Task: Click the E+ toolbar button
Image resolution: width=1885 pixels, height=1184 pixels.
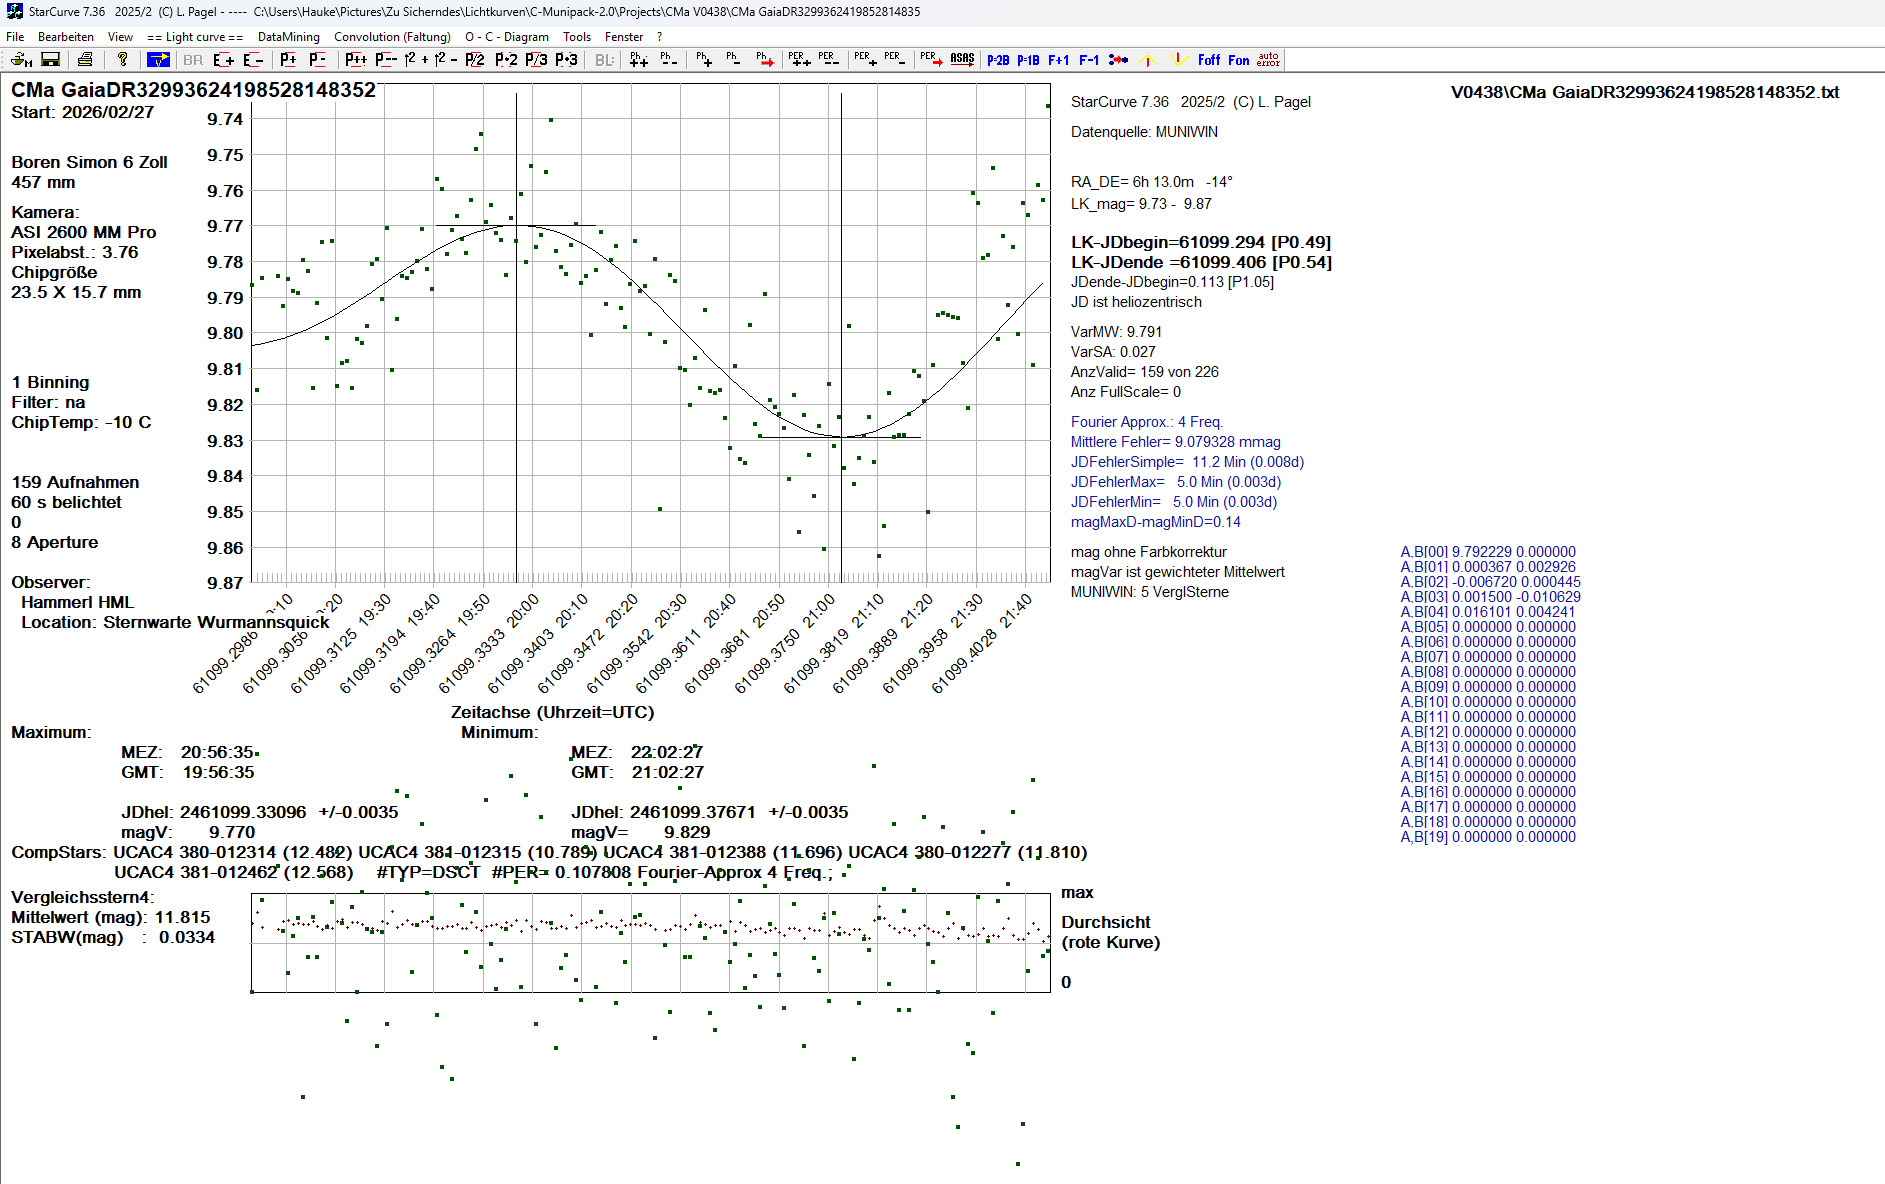Action: 223,60
